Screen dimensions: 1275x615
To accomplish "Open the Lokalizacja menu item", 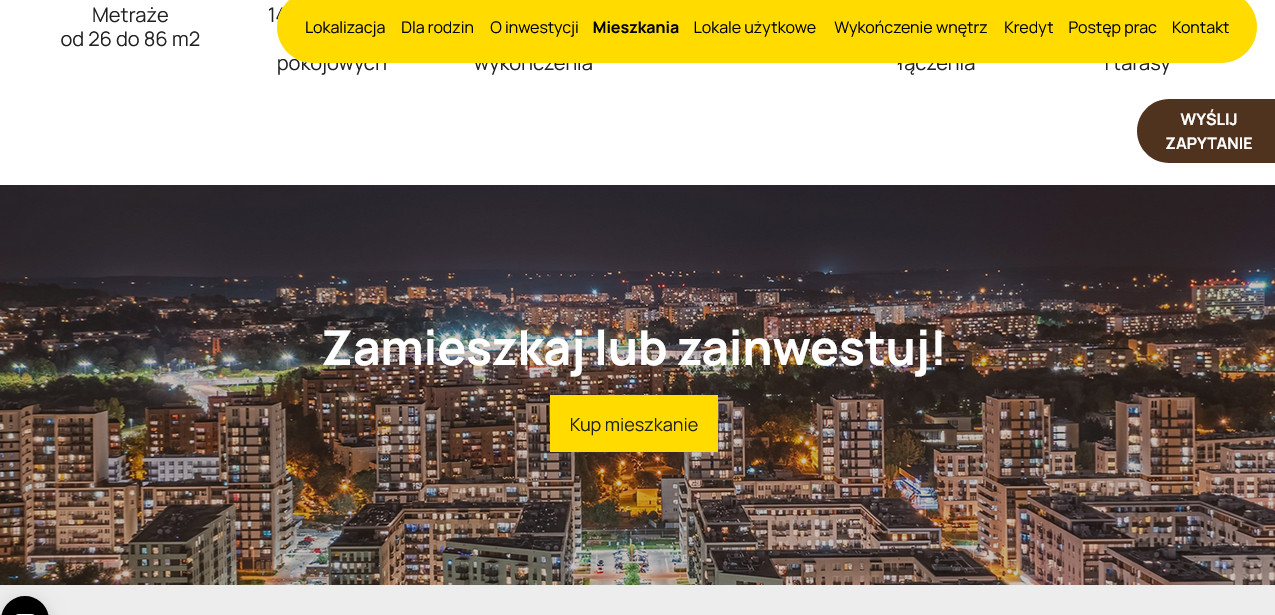I will (345, 27).
